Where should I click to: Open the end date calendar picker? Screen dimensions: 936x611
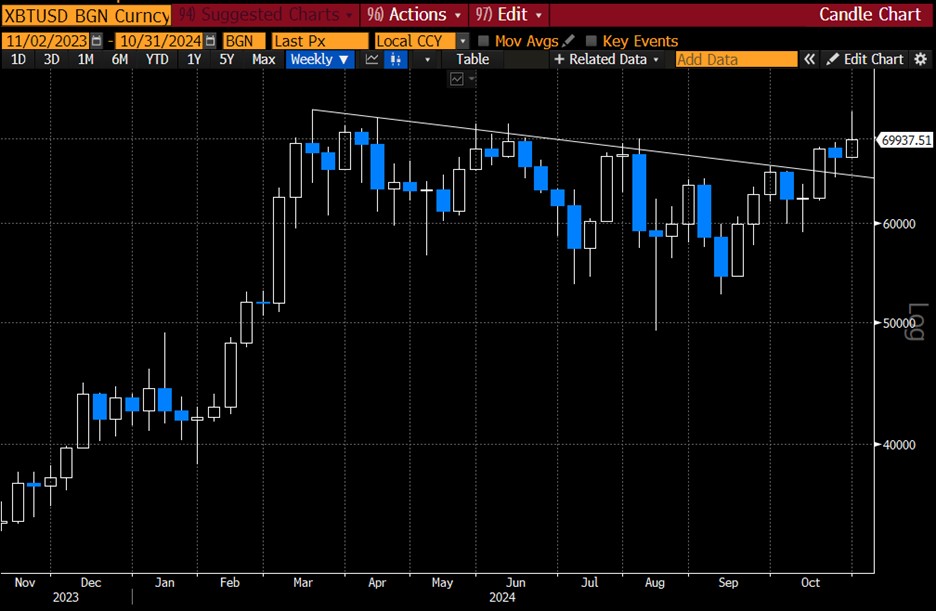(x=210, y=41)
